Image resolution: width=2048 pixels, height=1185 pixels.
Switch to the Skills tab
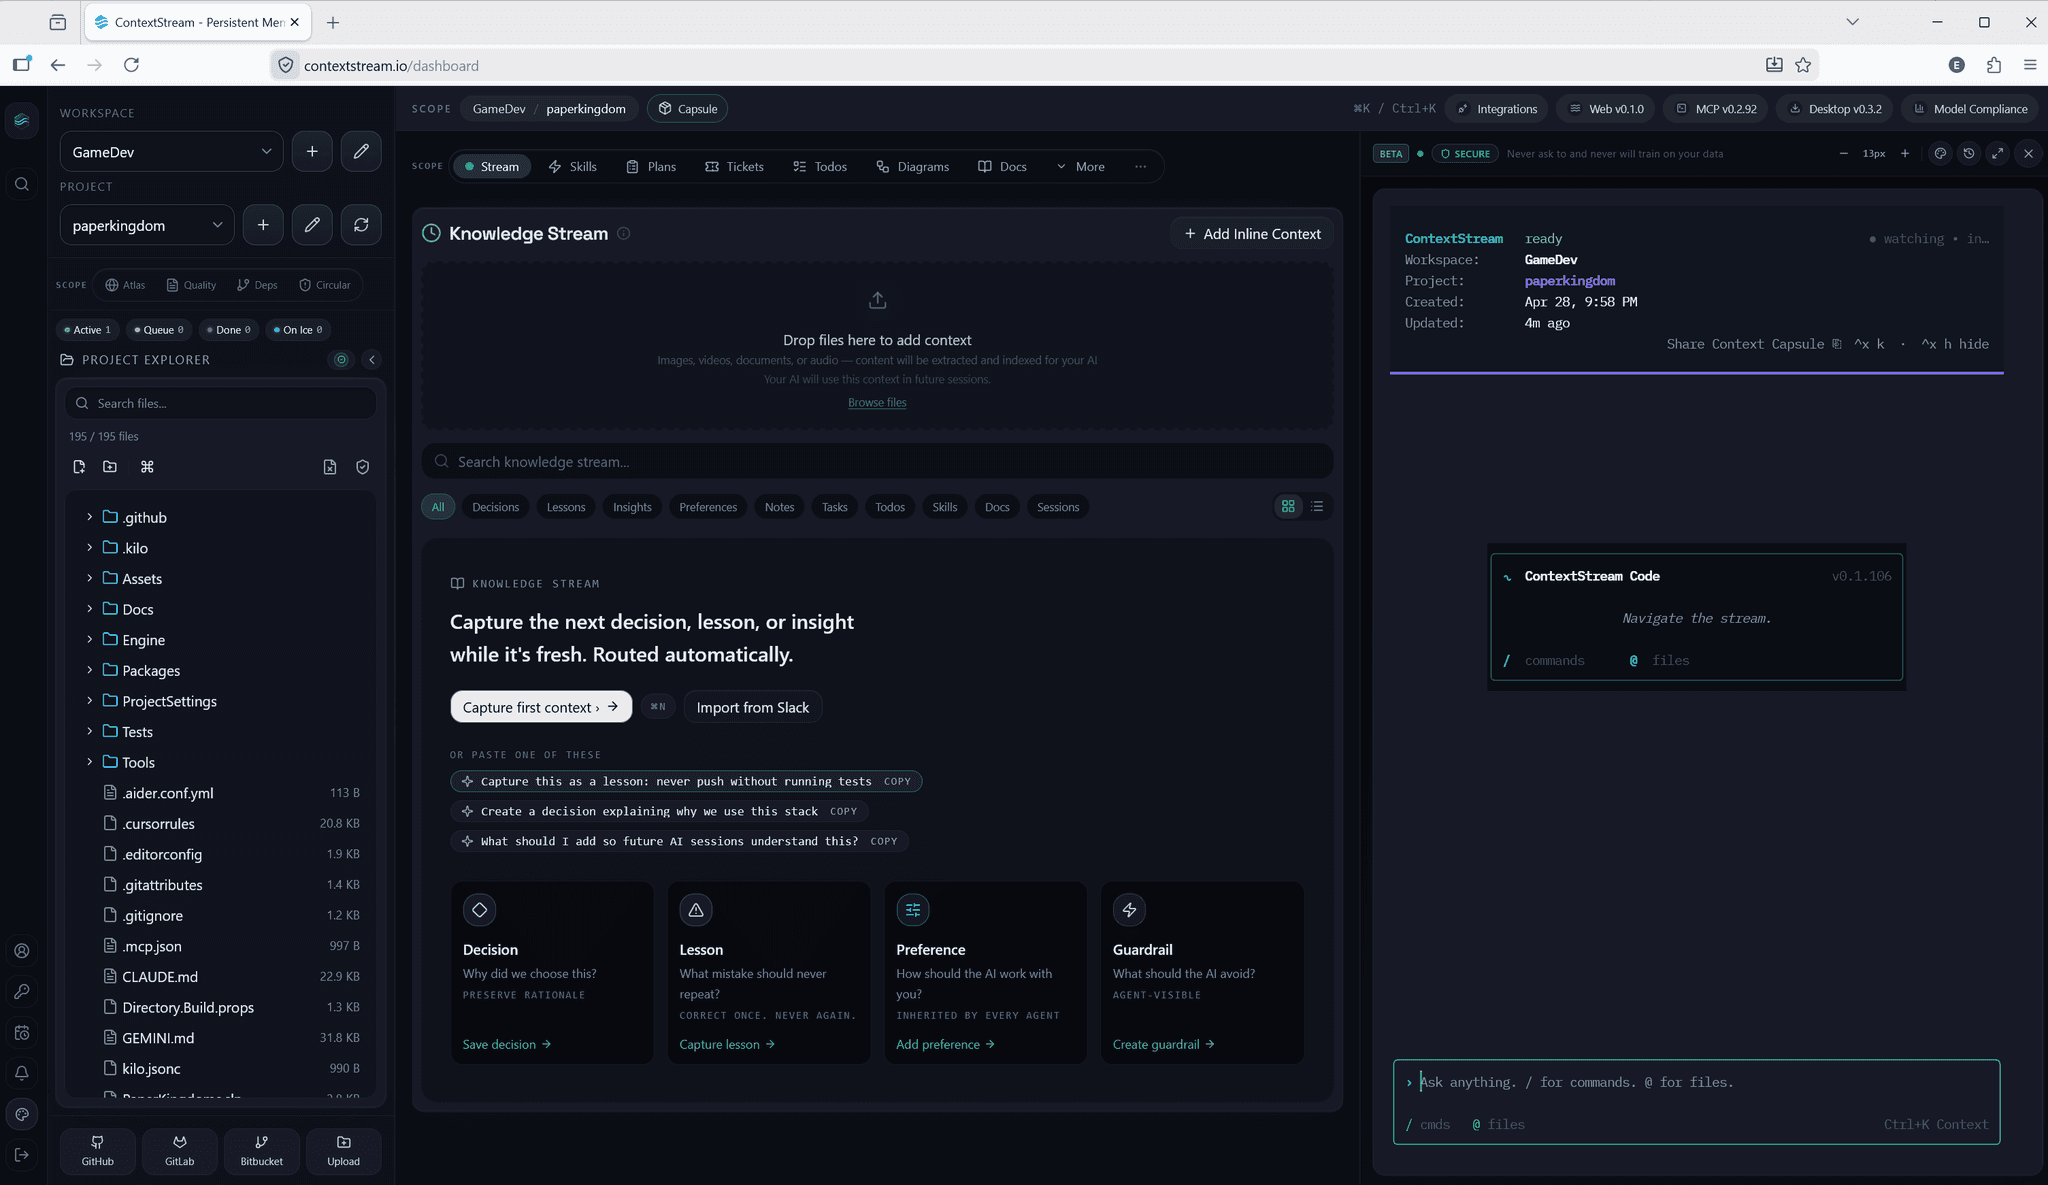[x=573, y=166]
